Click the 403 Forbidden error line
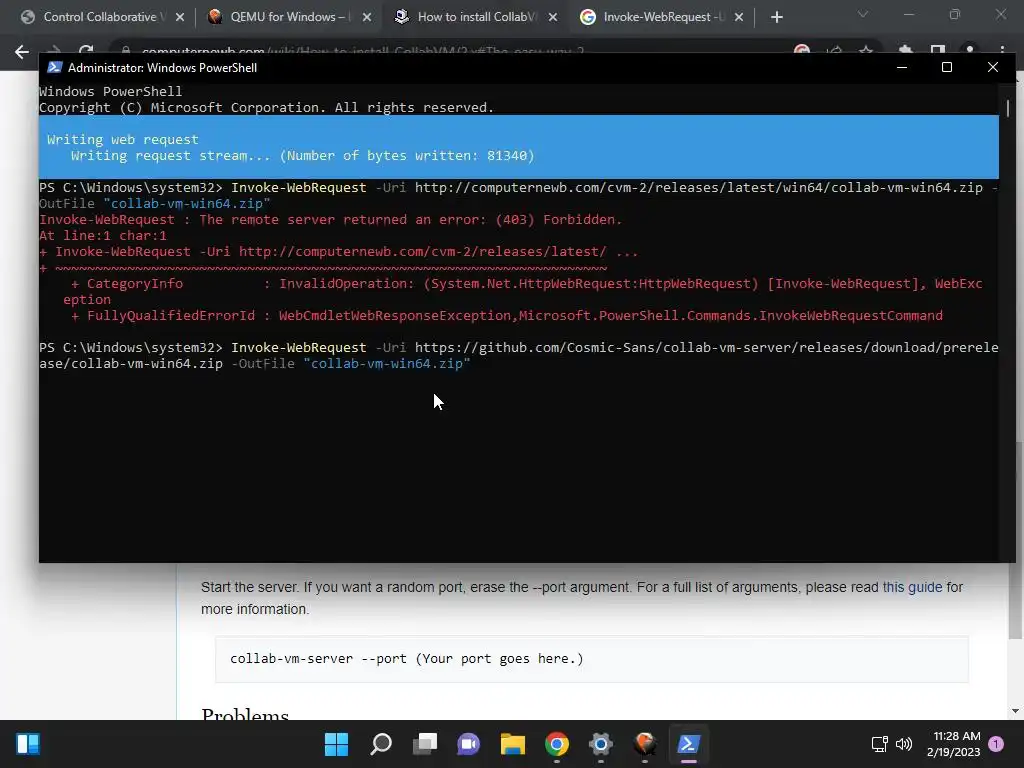The width and height of the screenshot is (1024, 768). 330,219
